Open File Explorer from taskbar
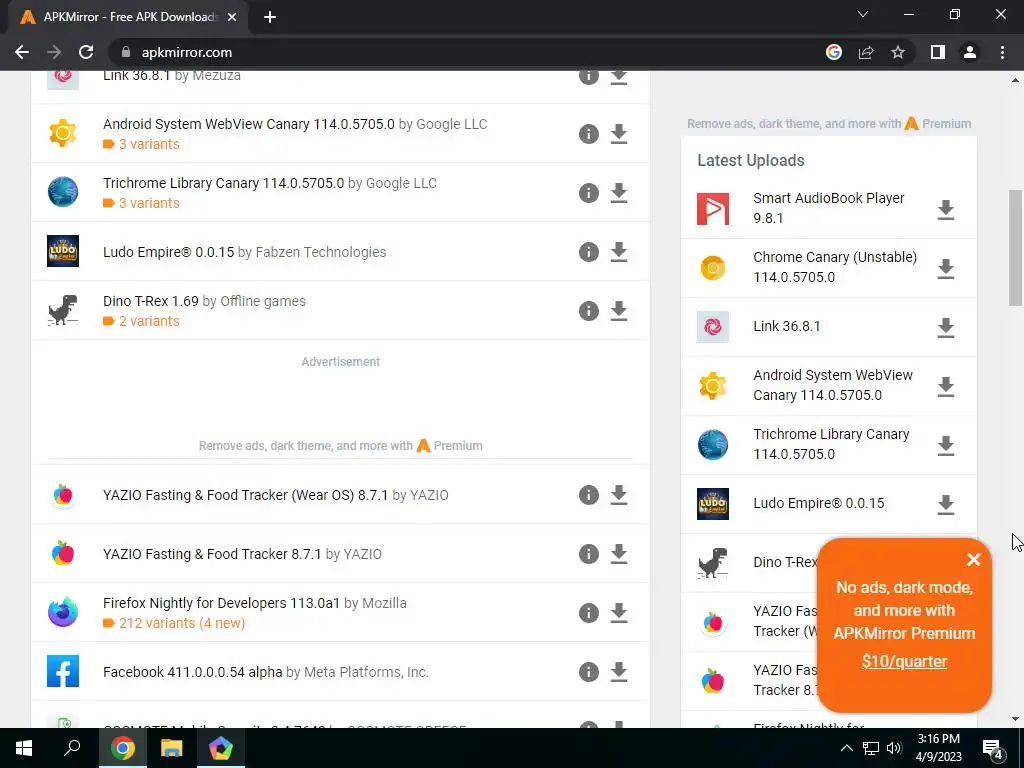This screenshot has width=1024, height=768. click(171, 748)
